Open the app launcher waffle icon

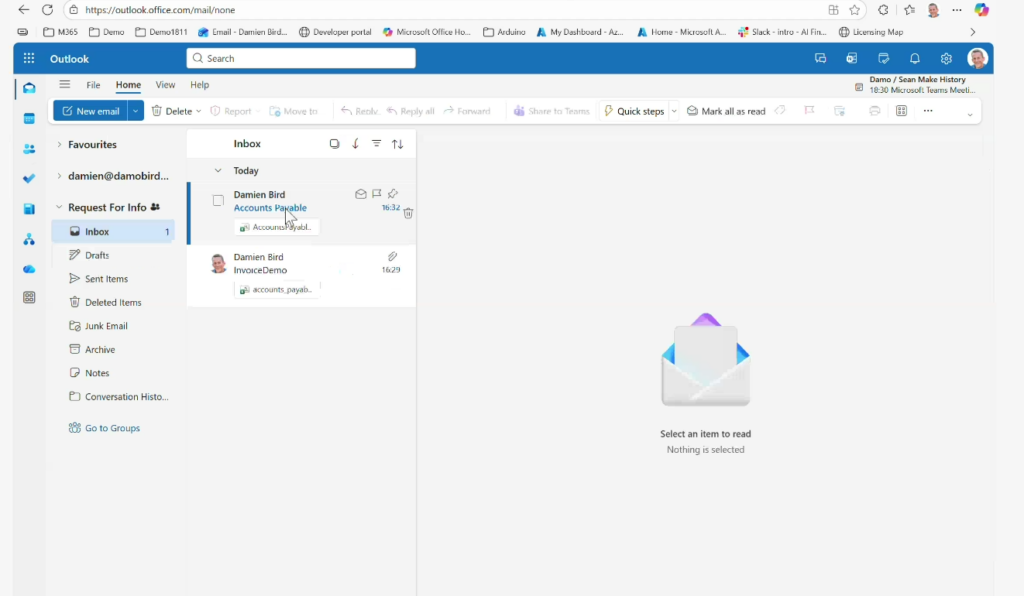pos(29,59)
